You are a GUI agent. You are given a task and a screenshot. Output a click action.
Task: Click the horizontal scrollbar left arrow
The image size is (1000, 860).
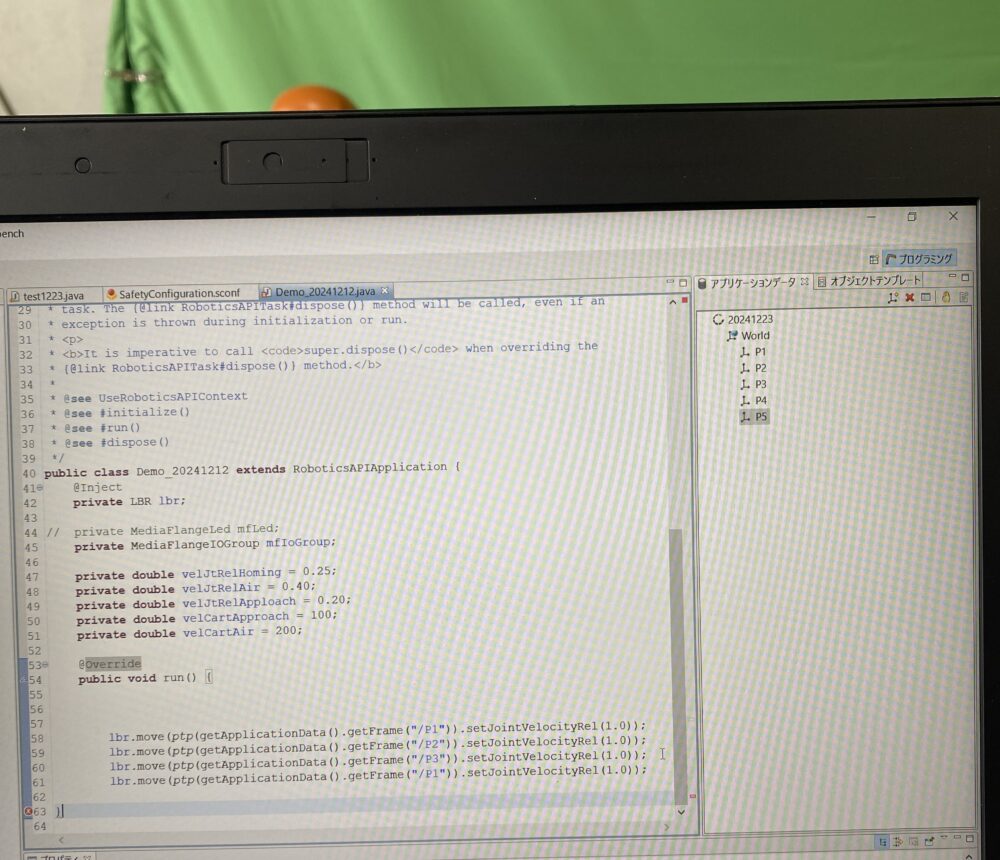click(x=61, y=840)
